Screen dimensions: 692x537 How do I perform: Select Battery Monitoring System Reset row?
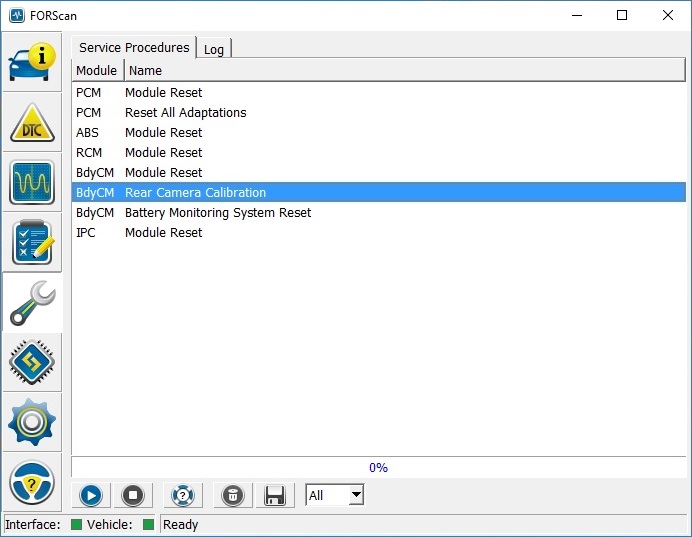[379, 213]
